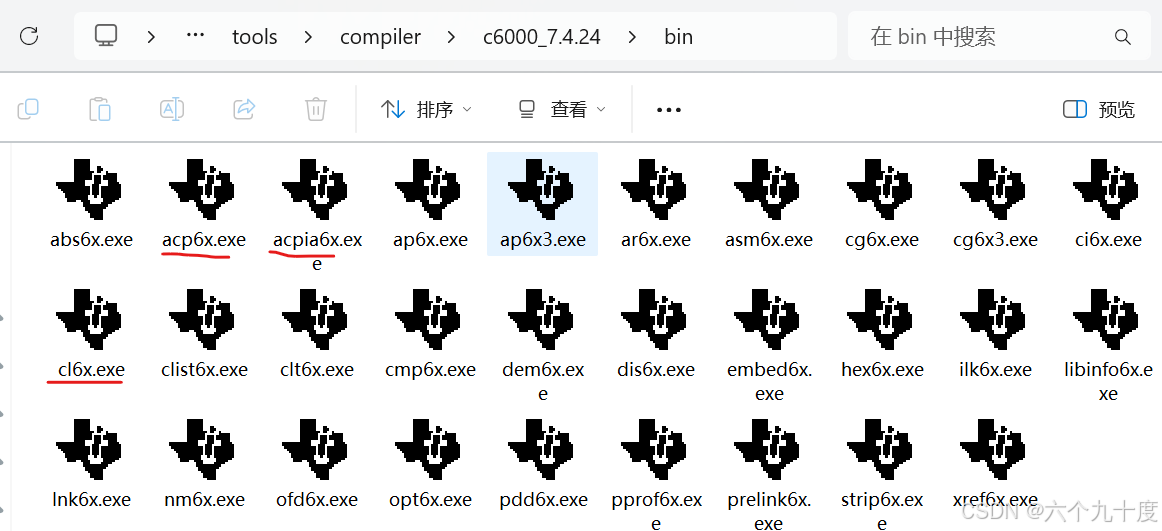Select the dis6x.exe file icon
This screenshot has width=1162, height=531.
coord(654,319)
